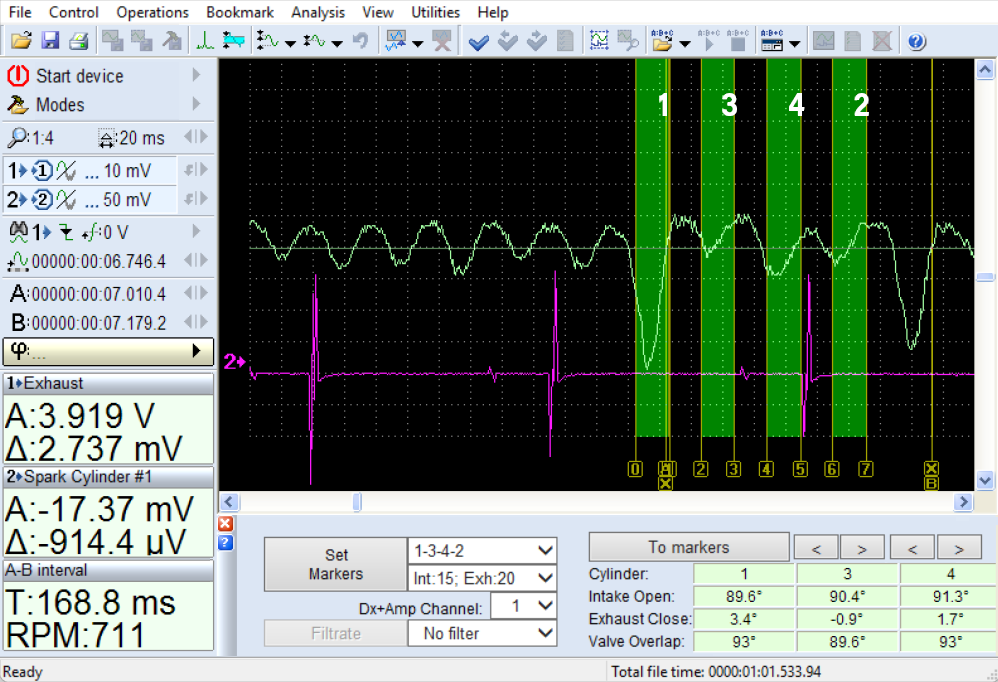Click the last > button beside To markers
The height and width of the screenshot is (682, 998).
959,548
